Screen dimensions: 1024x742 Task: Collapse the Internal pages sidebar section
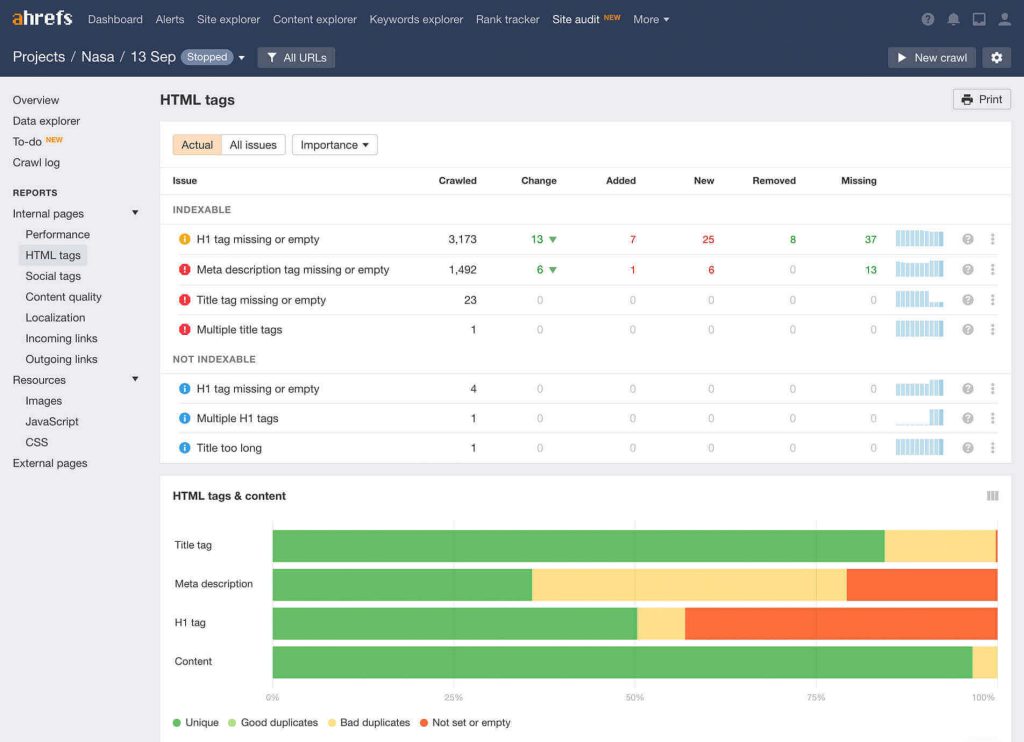(x=134, y=212)
